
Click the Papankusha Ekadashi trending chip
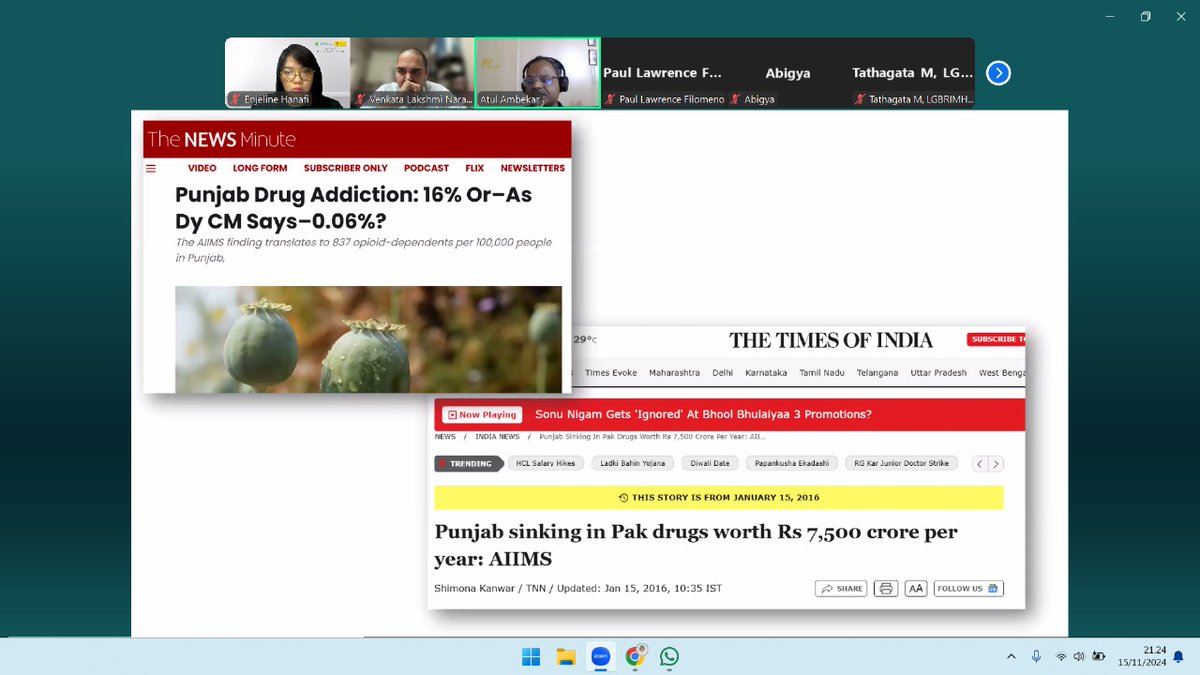(x=791, y=463)
